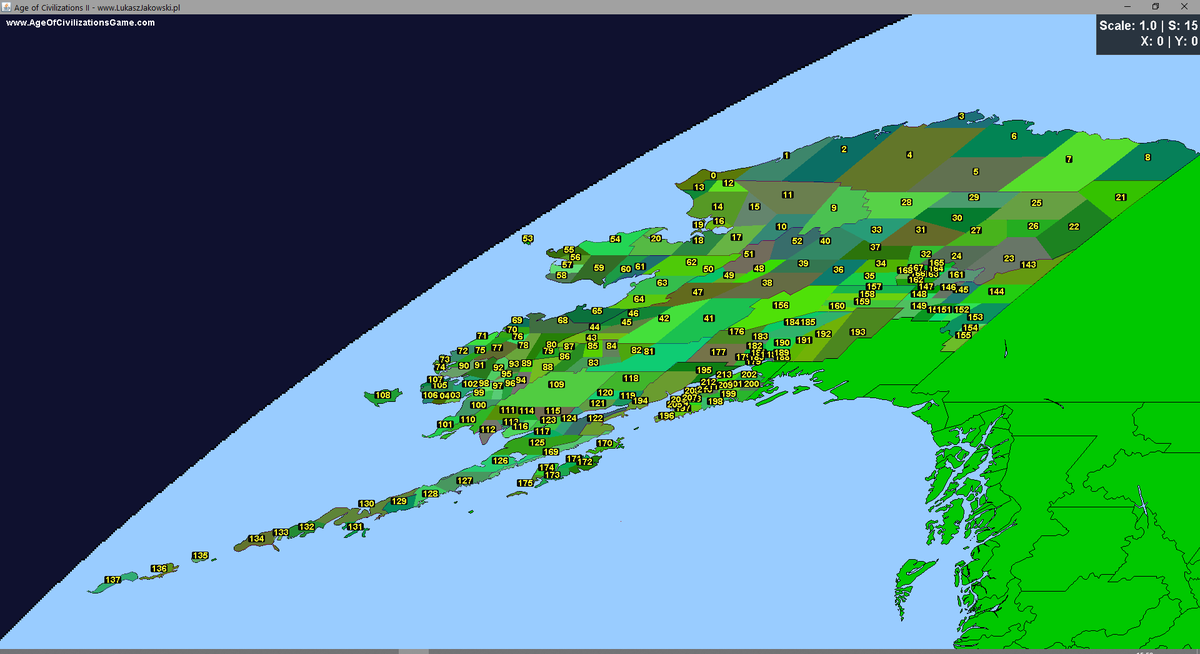Pick the province marked 144
The height and width of the screenshot is (654, 1200).
coord(996,292)
